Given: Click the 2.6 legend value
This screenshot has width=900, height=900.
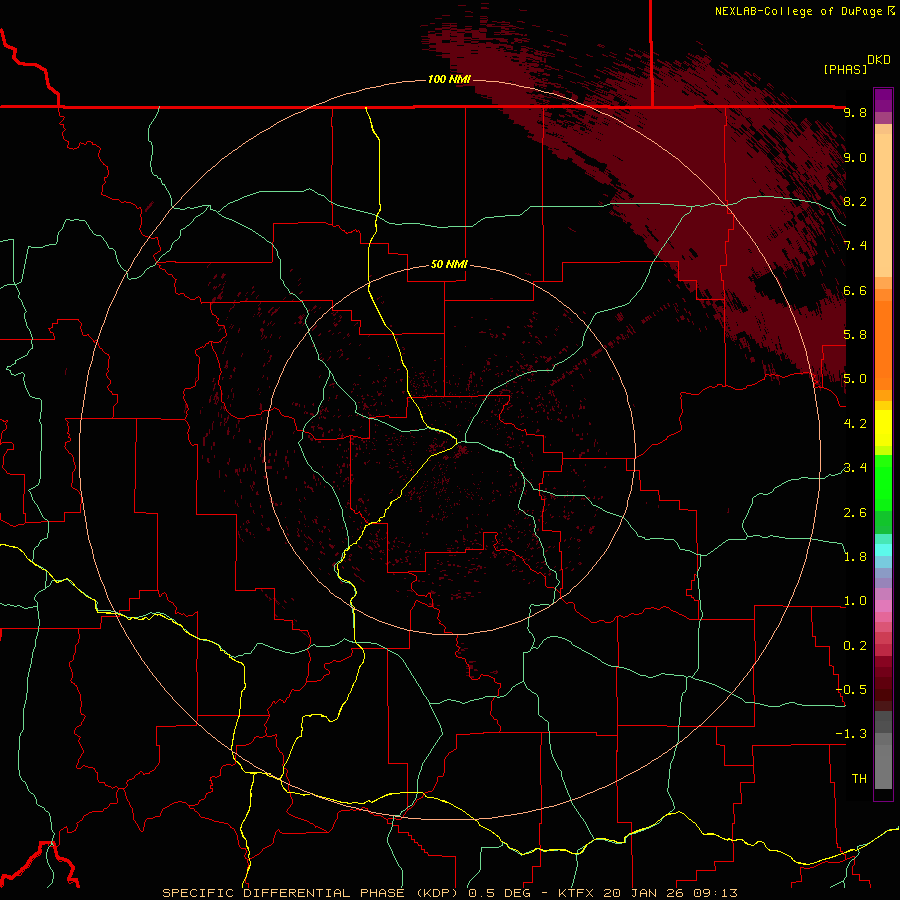Looking at the screenshot, I should point(855,513).
